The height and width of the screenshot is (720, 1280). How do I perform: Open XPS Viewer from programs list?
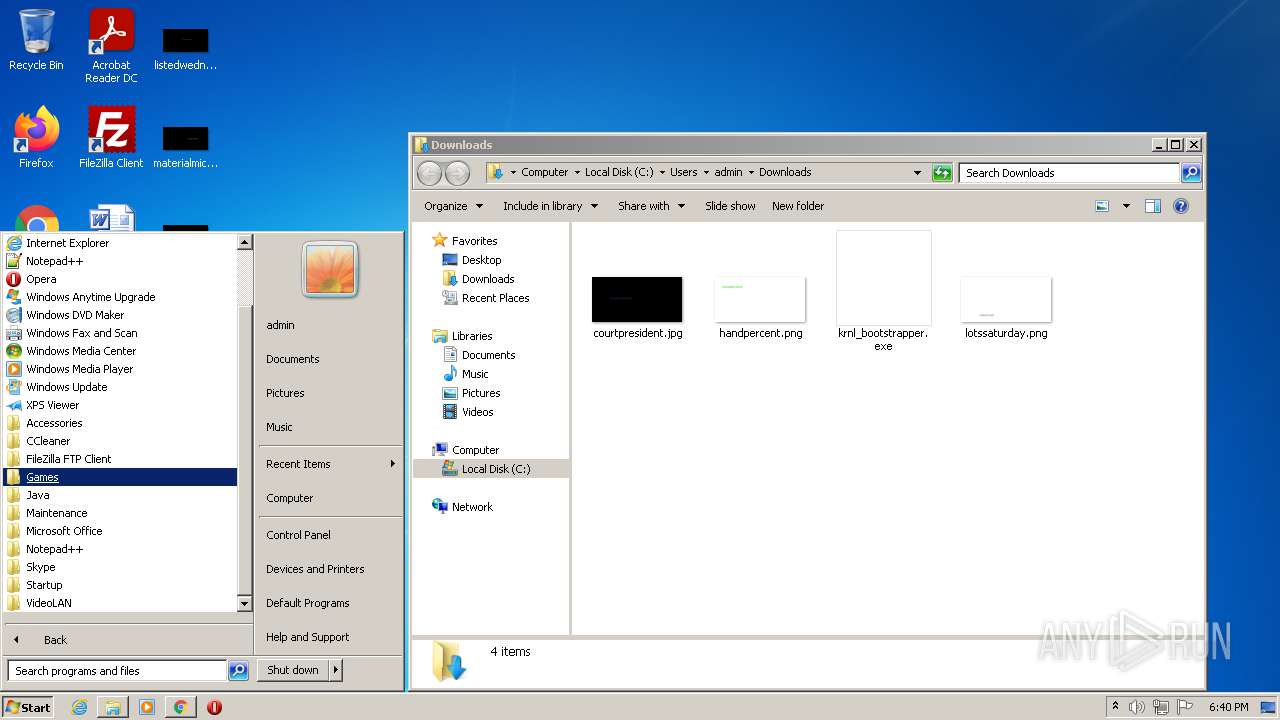[120, 405]
